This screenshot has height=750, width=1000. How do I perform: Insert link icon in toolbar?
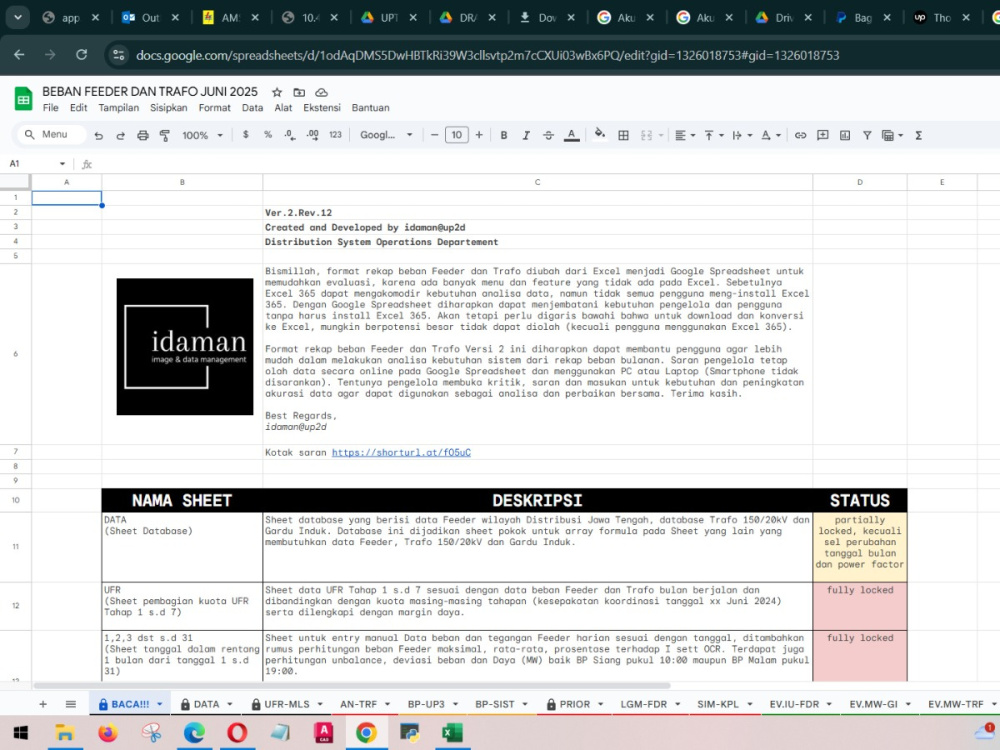(x=800, y=135)
